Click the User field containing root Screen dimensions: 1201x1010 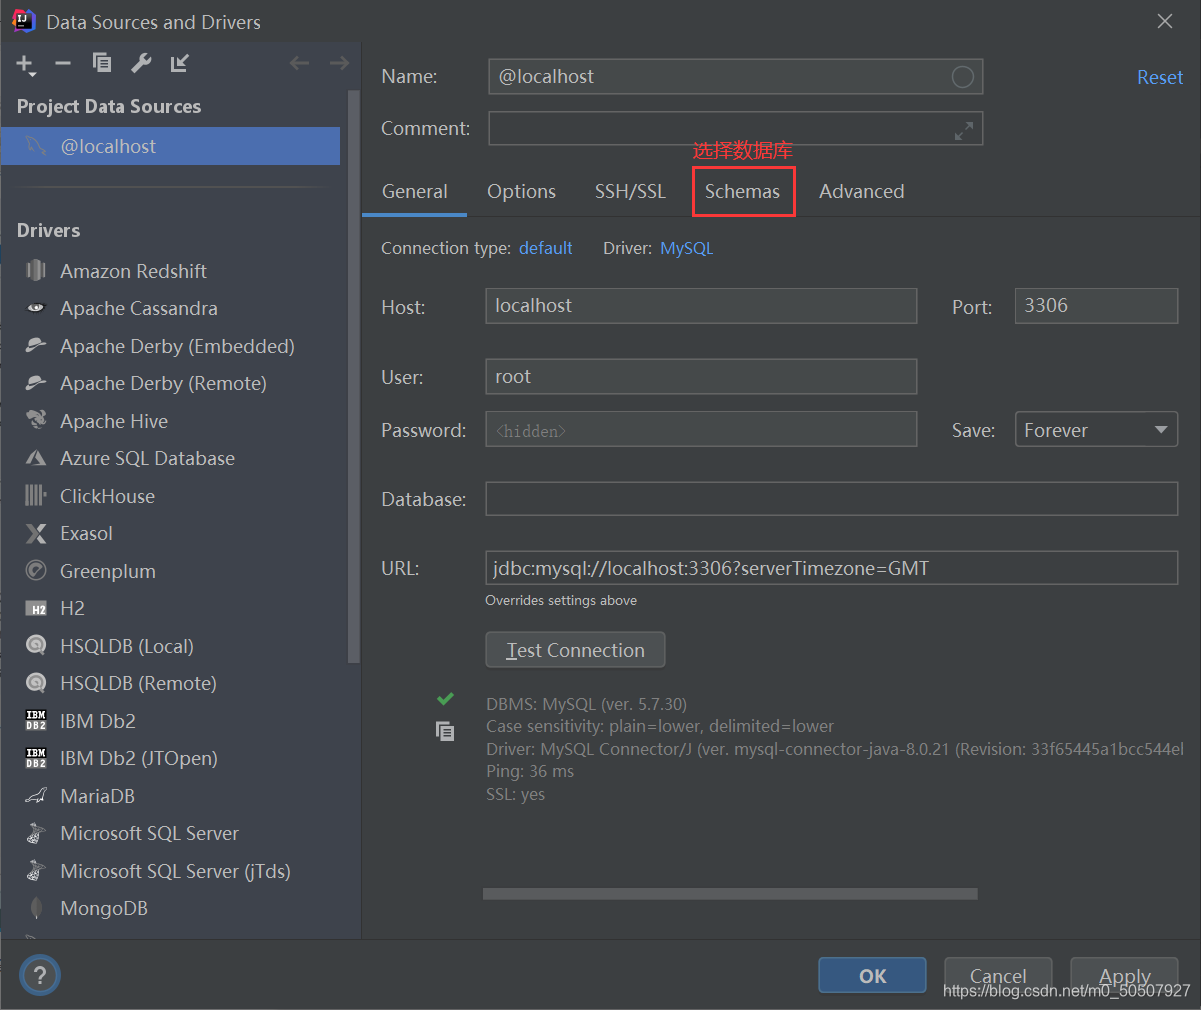click(701, 377)
